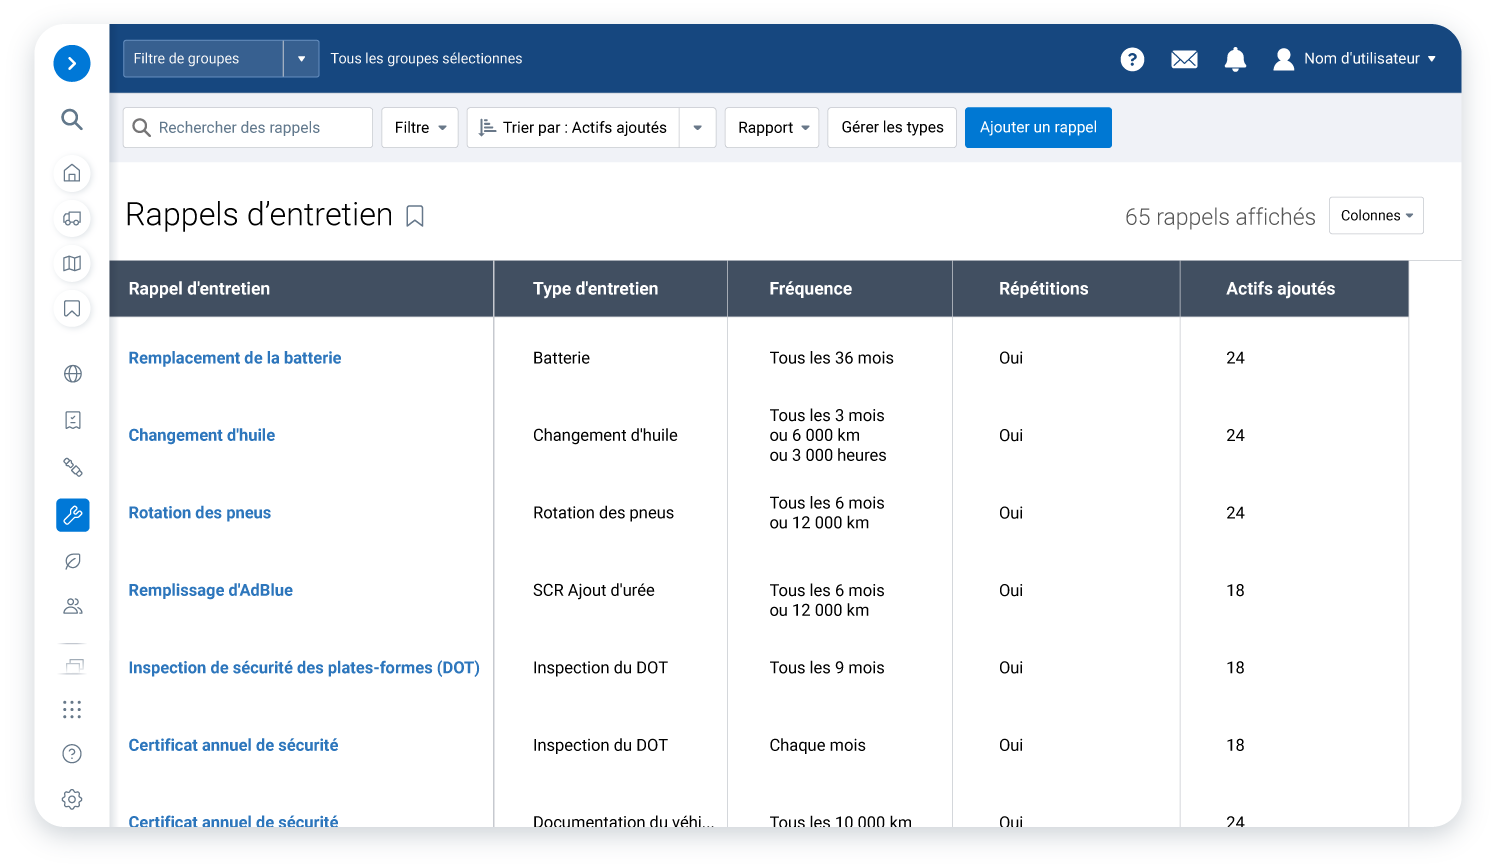Open the Filtre de groupes dropdown
This screenshot has height=866, width=1496.
[220, 58]
